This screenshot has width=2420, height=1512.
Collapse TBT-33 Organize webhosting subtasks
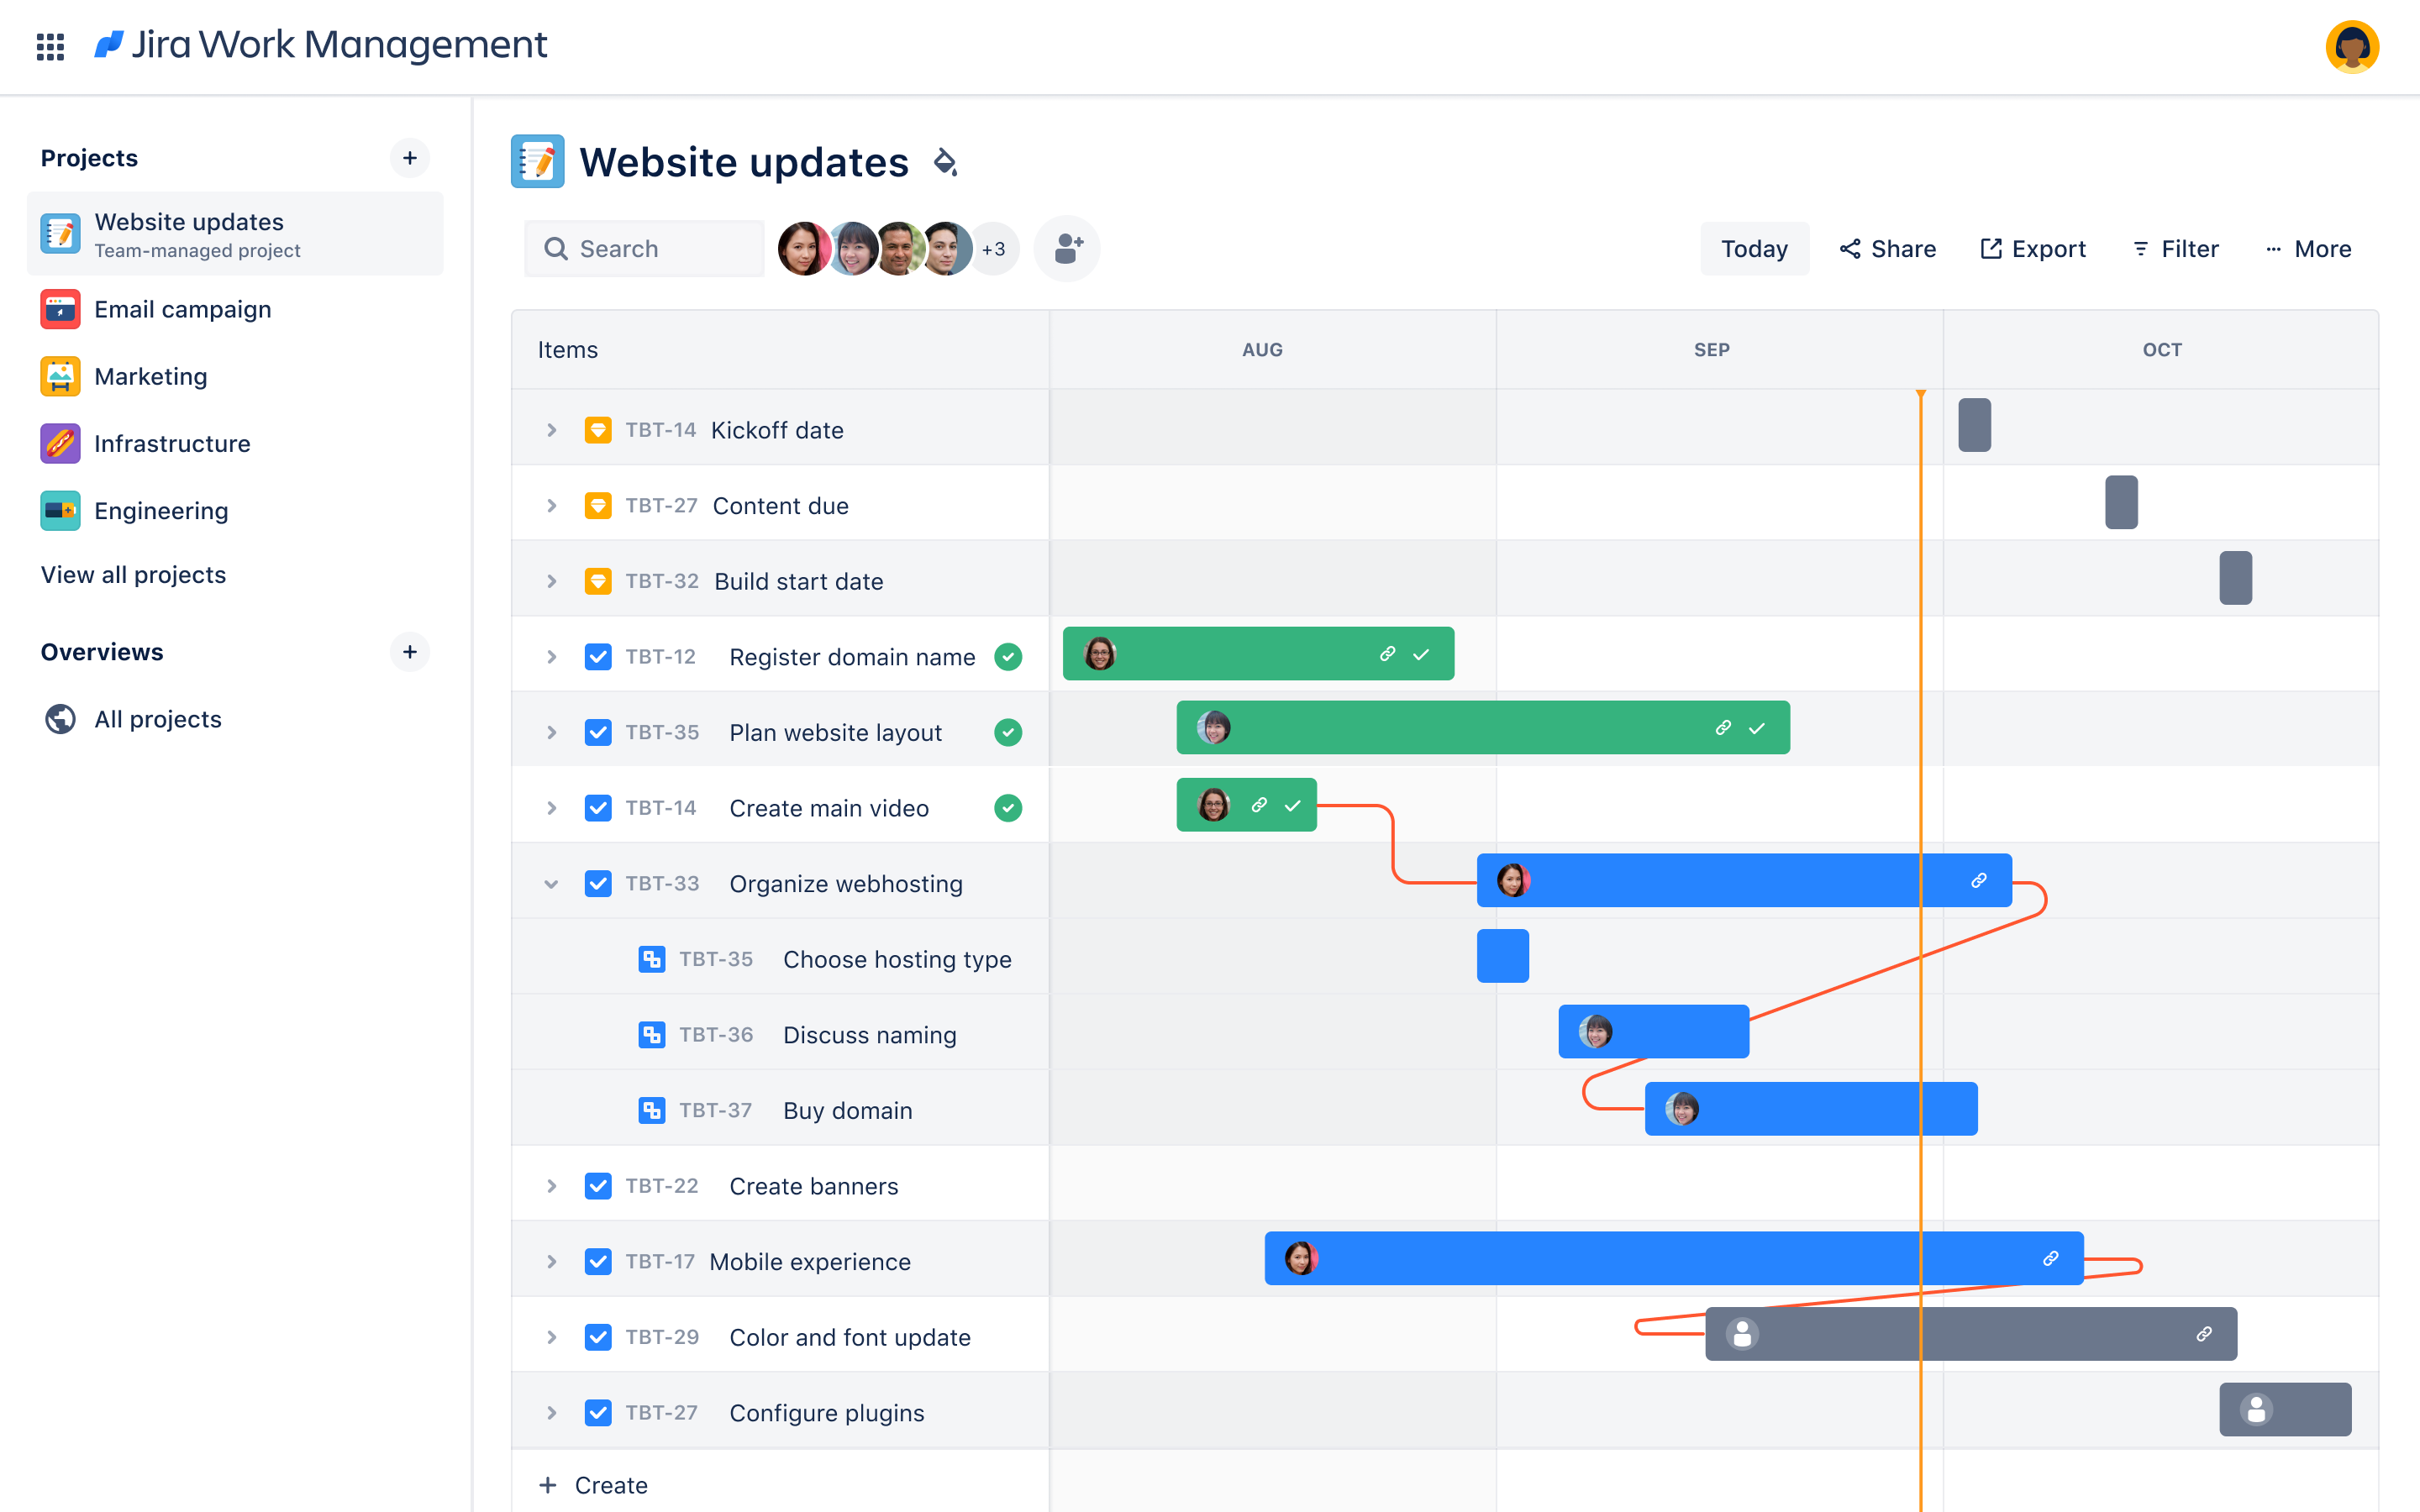(552, 883)
